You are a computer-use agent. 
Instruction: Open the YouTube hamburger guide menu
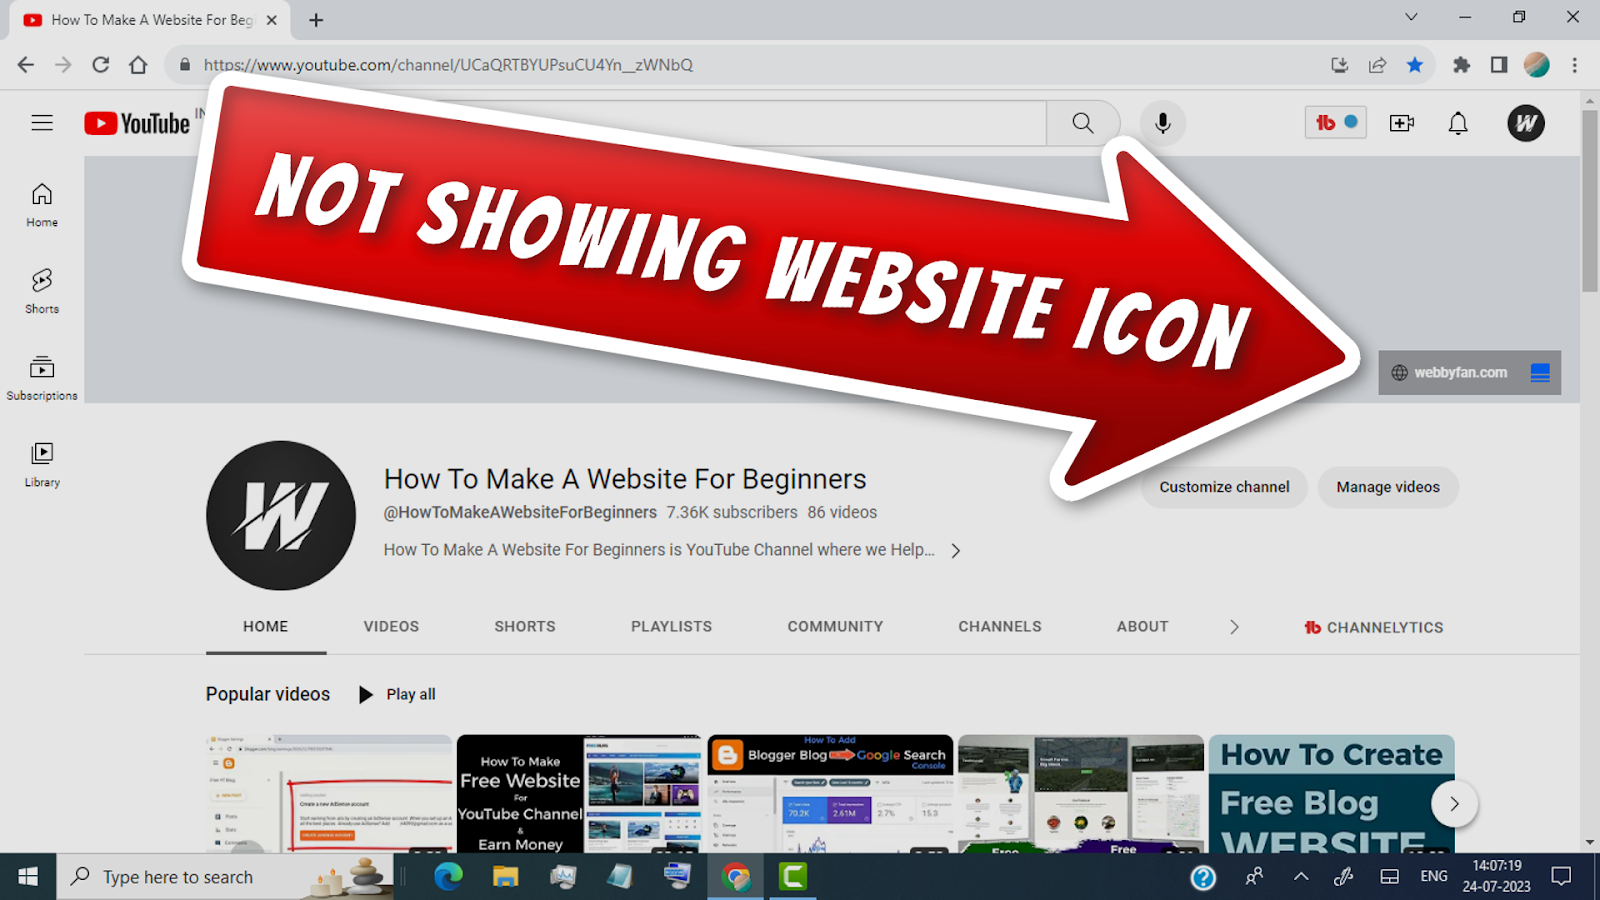(42, 123)
